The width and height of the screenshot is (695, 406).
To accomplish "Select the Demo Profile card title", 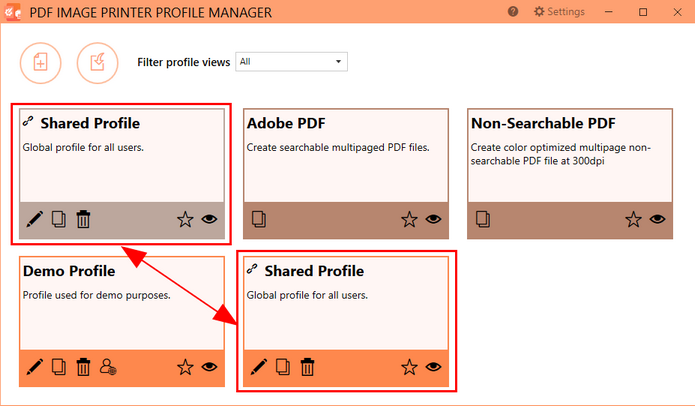I will (x=69, y=271).
